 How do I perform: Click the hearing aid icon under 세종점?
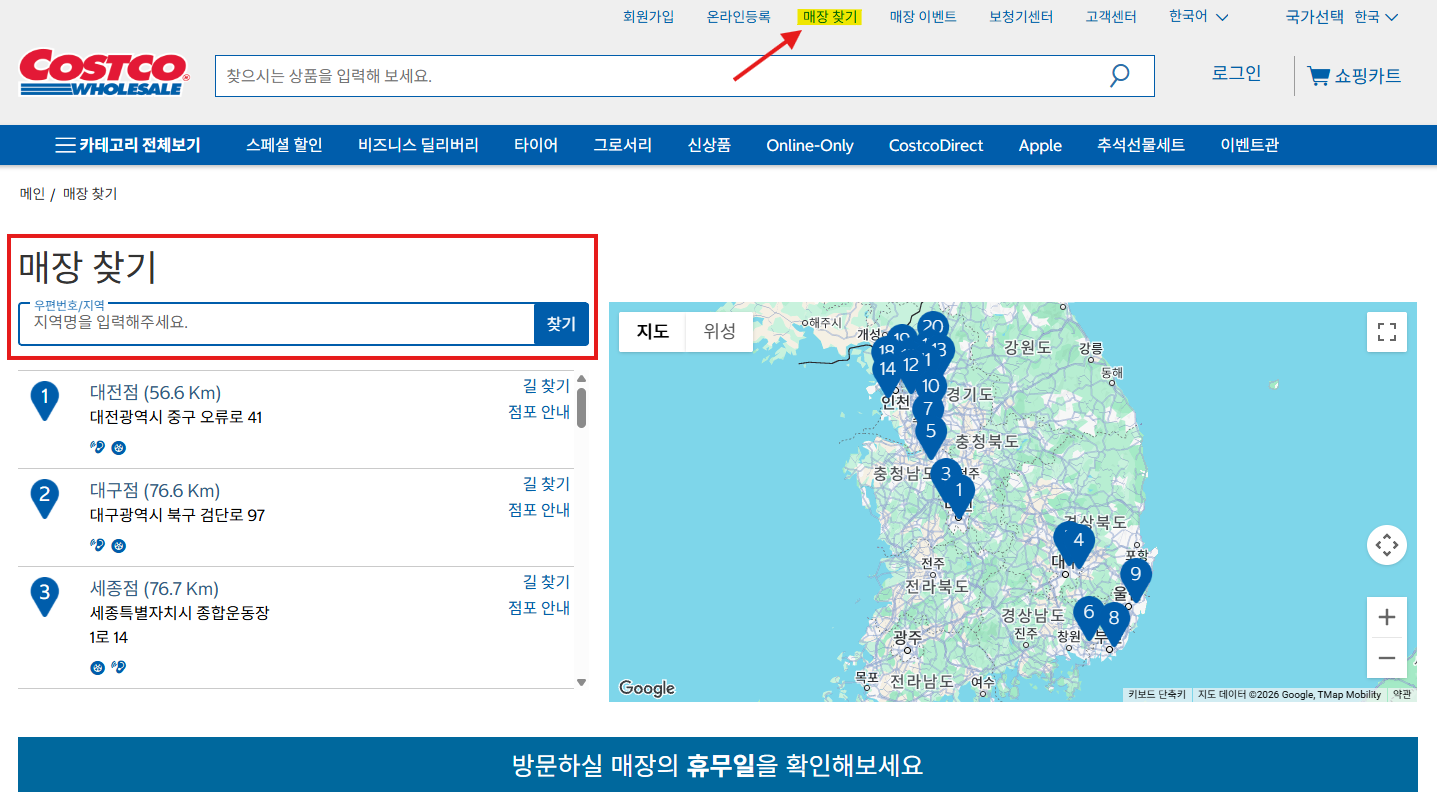pos(118,667)
